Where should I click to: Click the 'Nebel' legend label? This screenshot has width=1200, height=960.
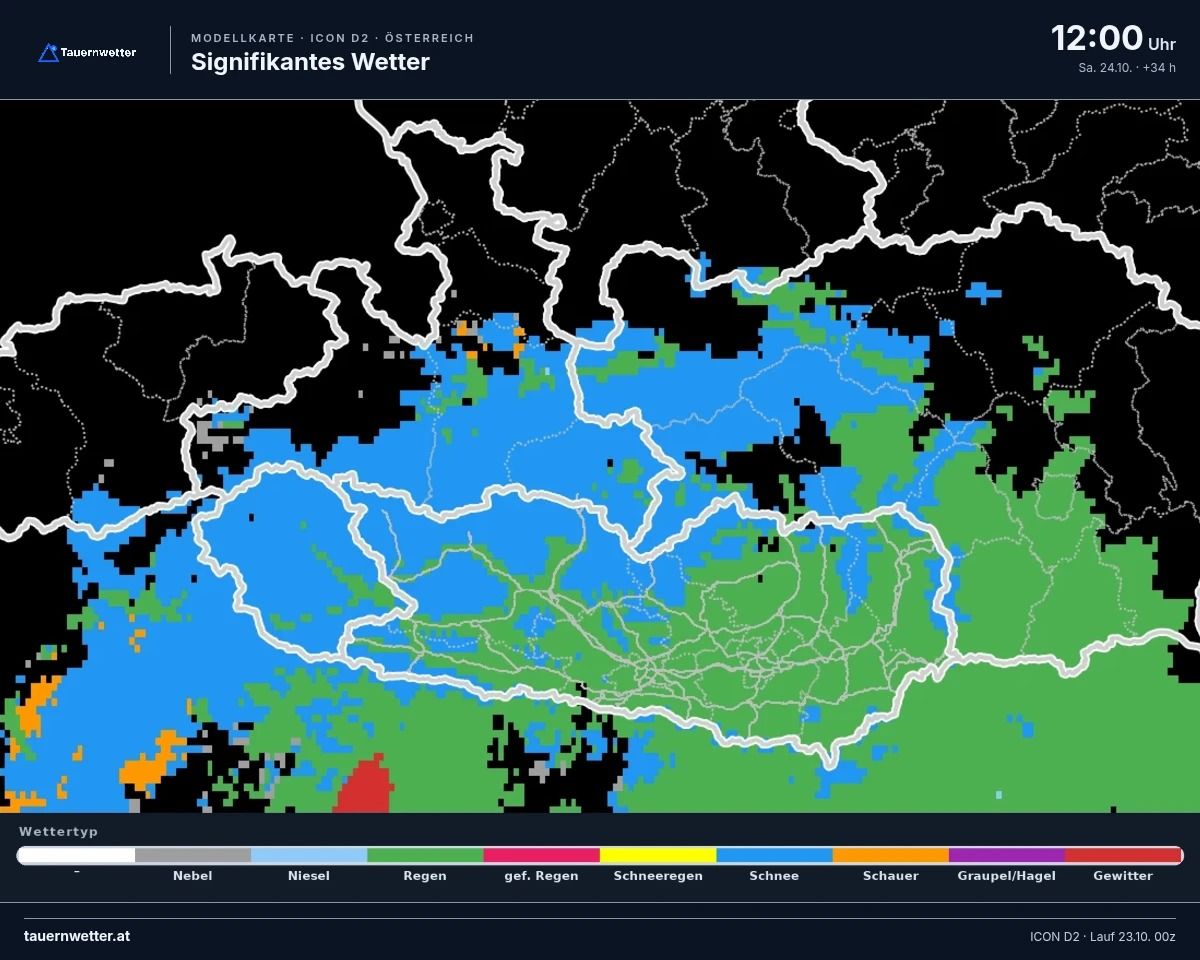193,876
